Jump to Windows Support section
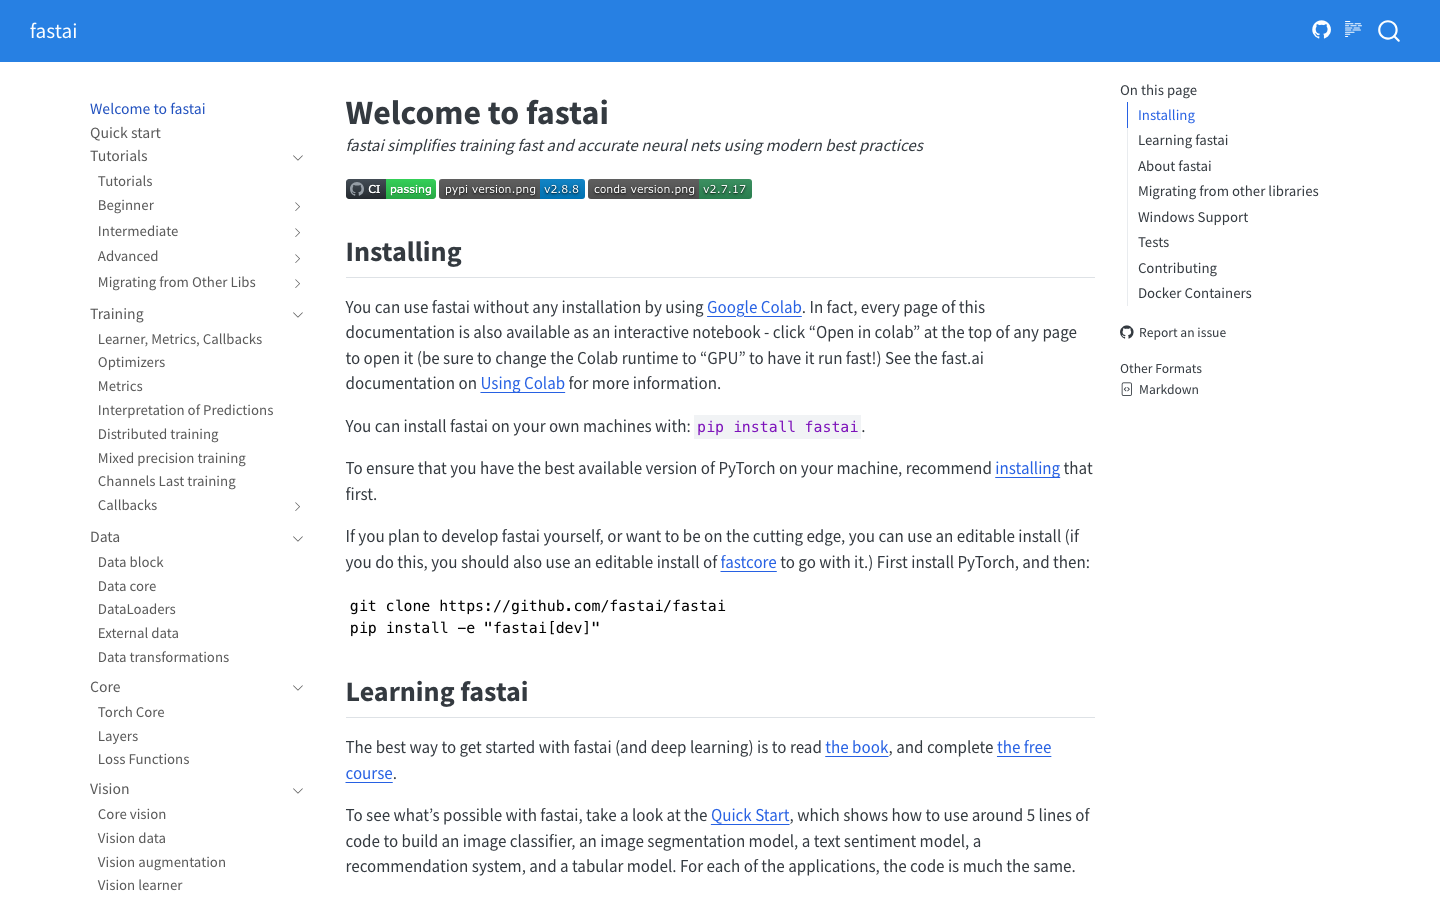 (1193, 217)
